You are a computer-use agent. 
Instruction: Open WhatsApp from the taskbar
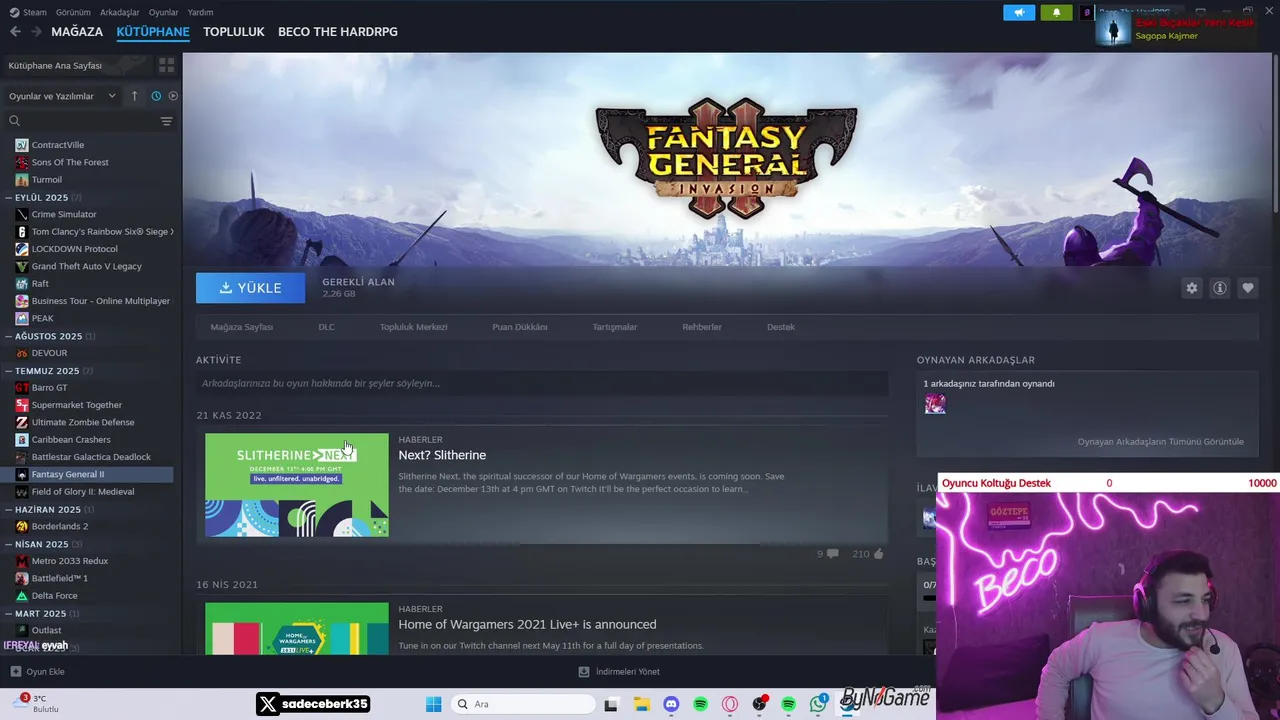pyautogui.click(x=819, y=704)
